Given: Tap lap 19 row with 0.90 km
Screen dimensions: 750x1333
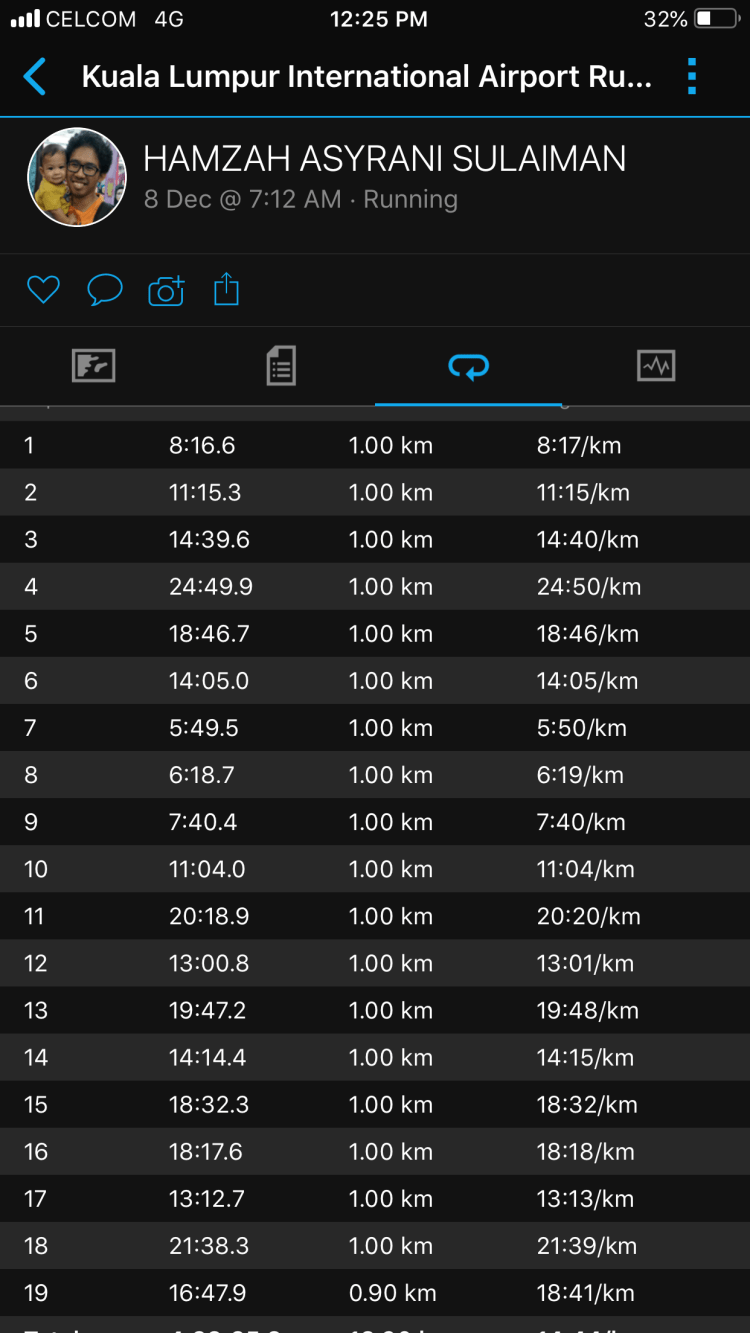Looking at the screenshot, I should [375, 1293].
